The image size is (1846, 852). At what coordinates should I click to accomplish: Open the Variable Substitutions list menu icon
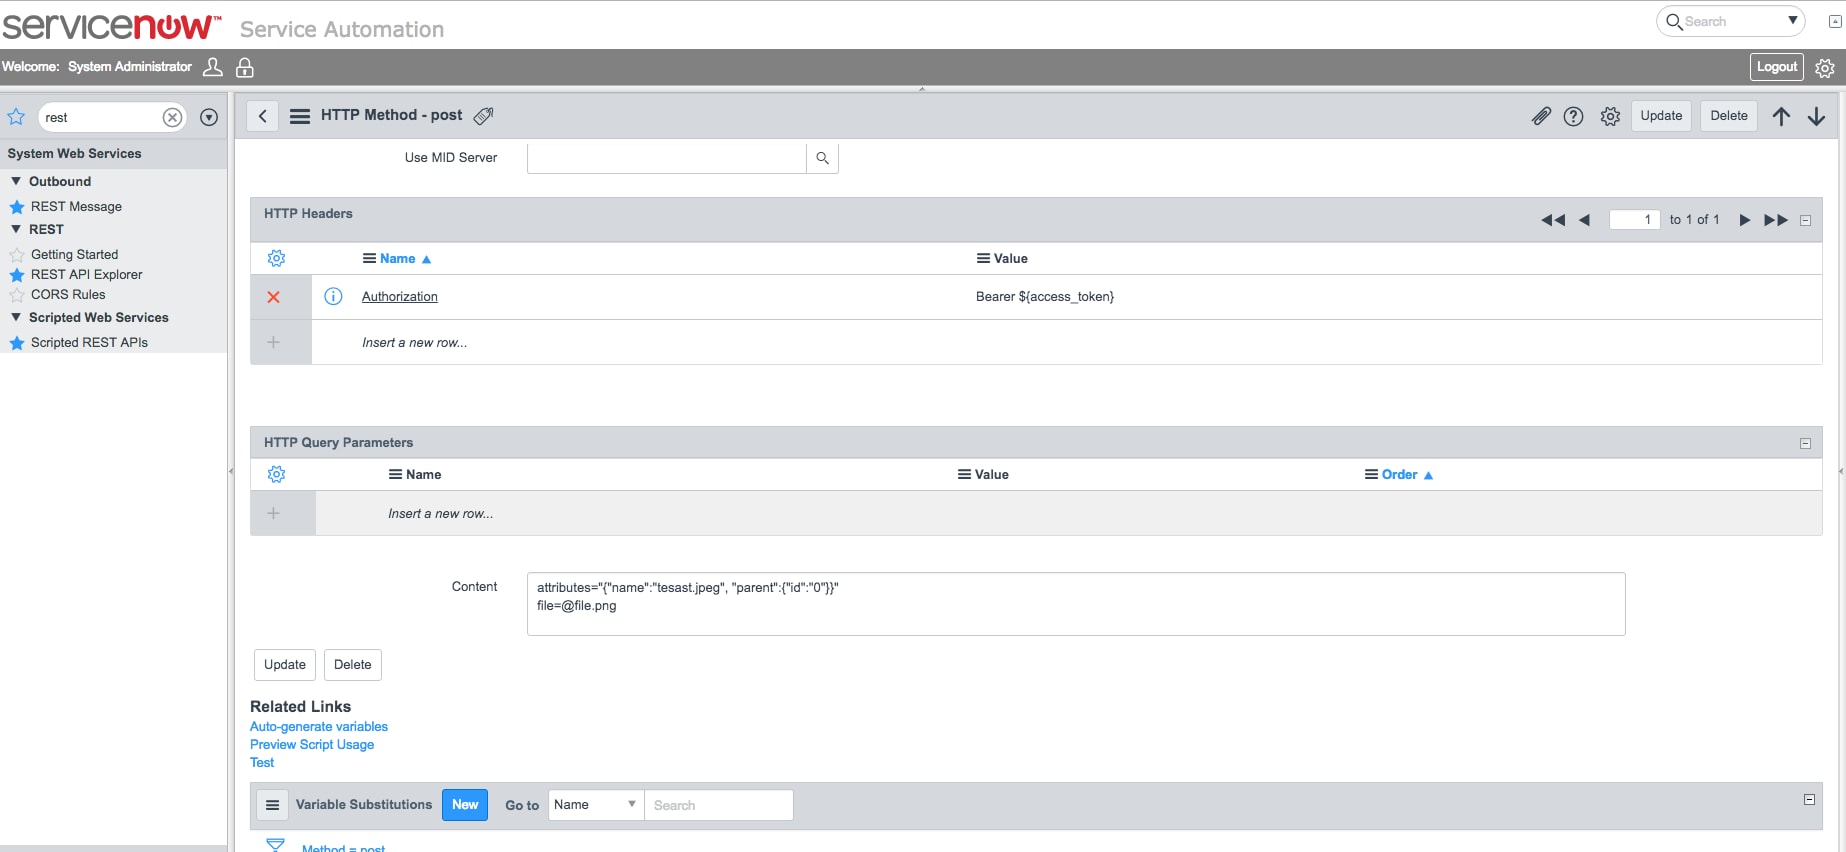(272, 805)
